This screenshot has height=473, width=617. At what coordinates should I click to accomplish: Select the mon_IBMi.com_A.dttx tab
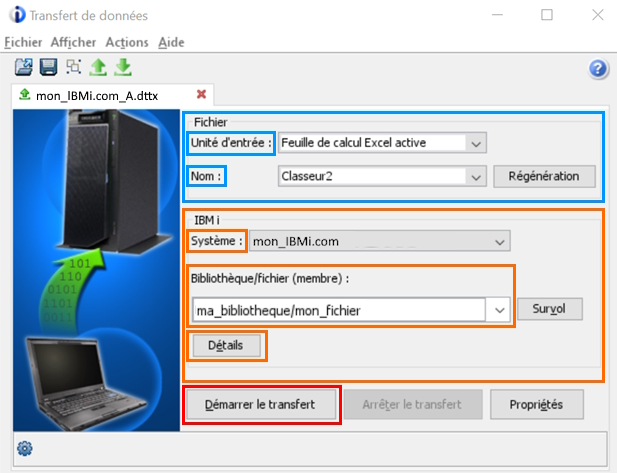pyautogui.click(x=113, y=95)
